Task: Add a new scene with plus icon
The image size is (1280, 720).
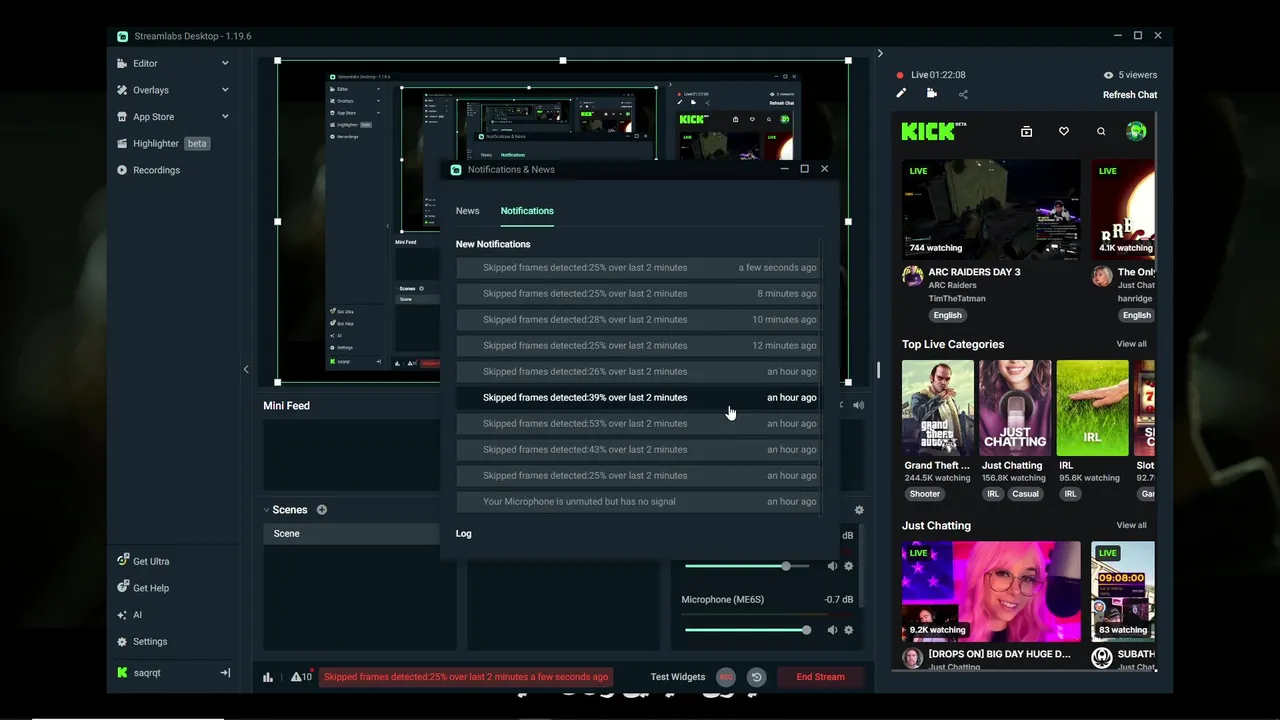Action: [x=322, y=510]
